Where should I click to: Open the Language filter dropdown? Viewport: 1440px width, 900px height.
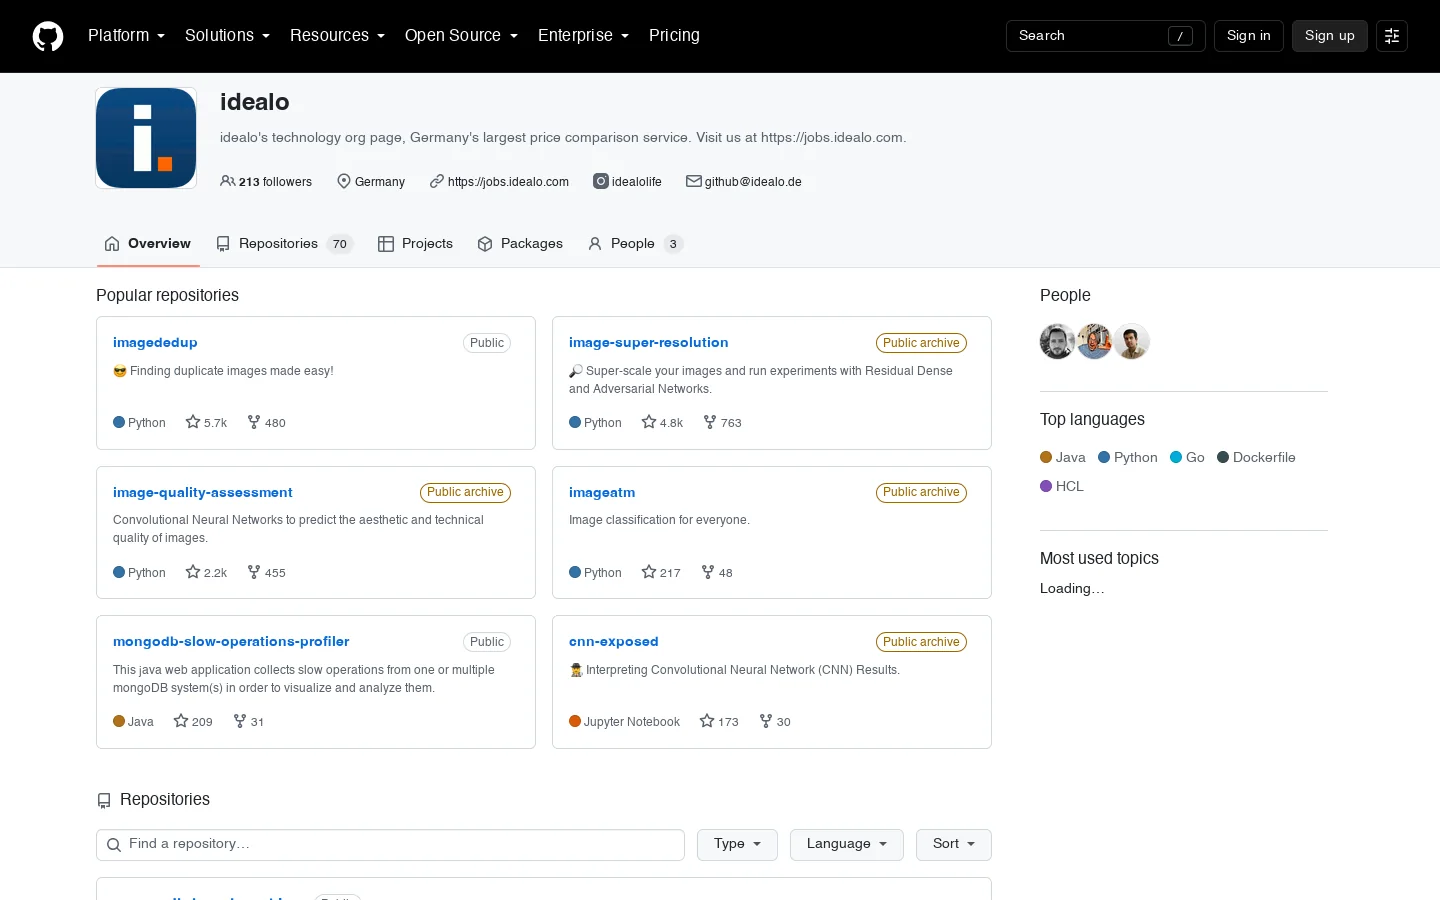847,845
